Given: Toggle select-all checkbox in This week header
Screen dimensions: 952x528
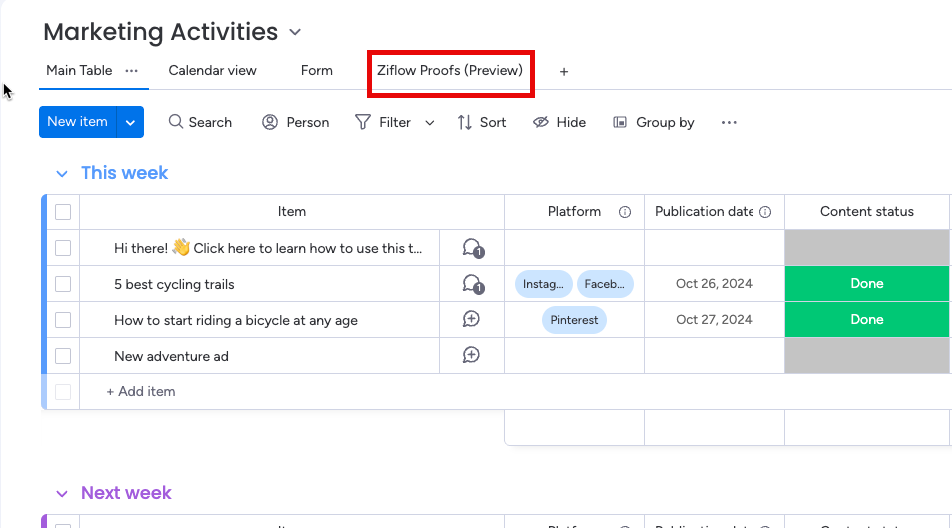Looking at the screenshot, I should 63,212.
